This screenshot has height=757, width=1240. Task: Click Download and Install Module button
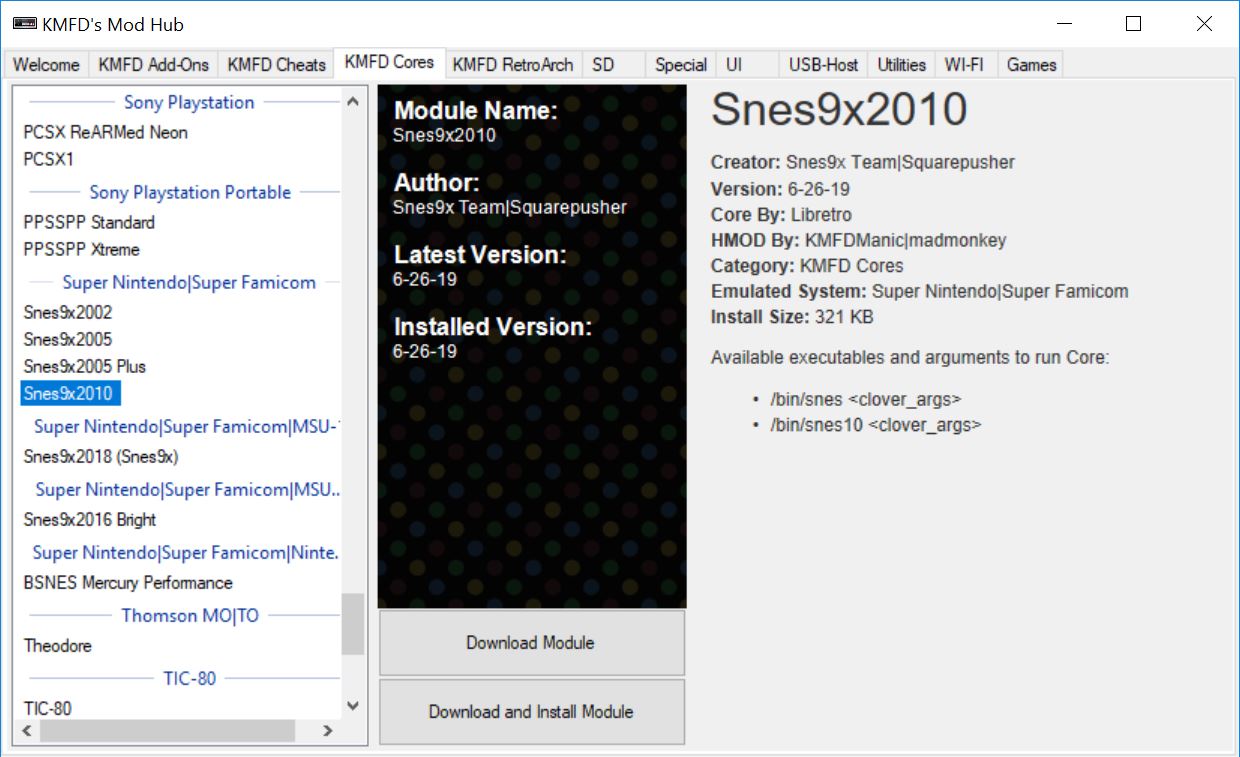[531, 712]
